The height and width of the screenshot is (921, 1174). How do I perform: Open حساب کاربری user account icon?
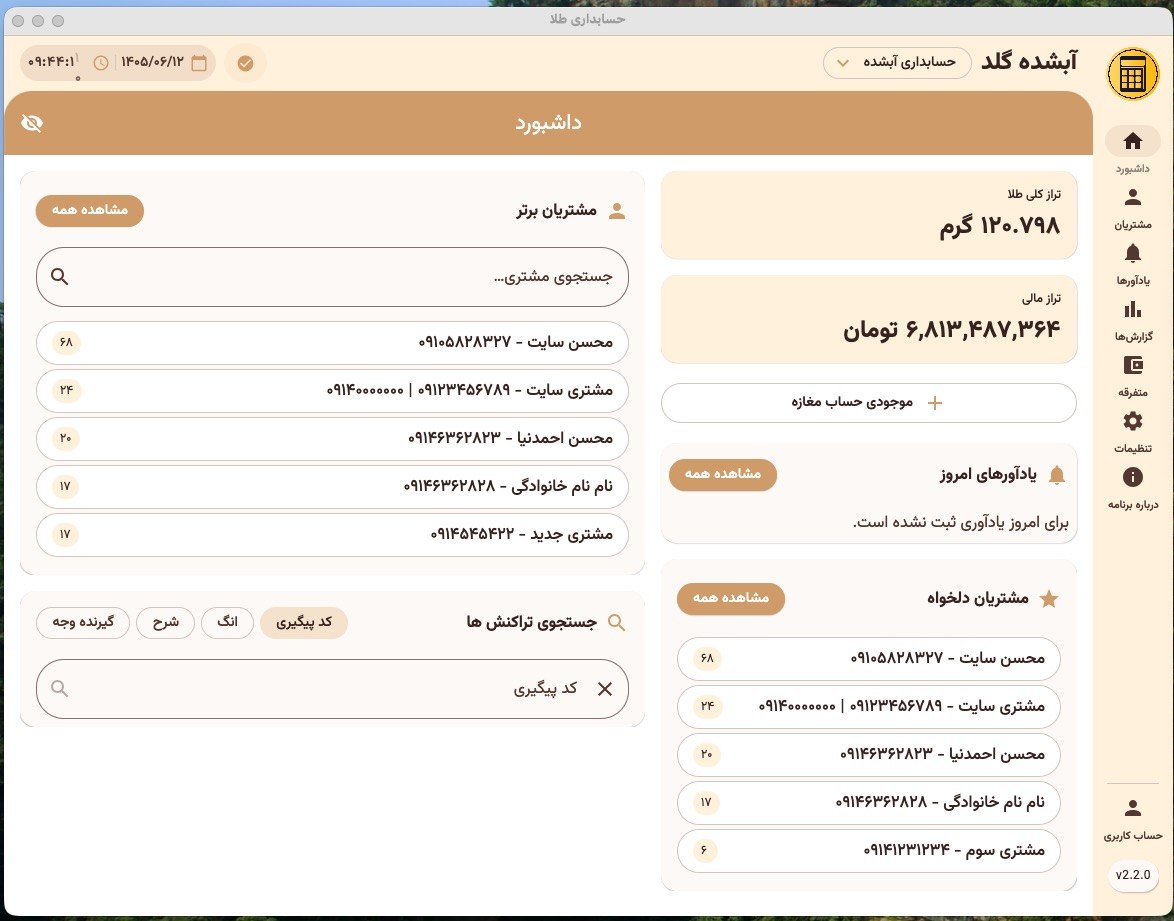(x=1133, y=809)
